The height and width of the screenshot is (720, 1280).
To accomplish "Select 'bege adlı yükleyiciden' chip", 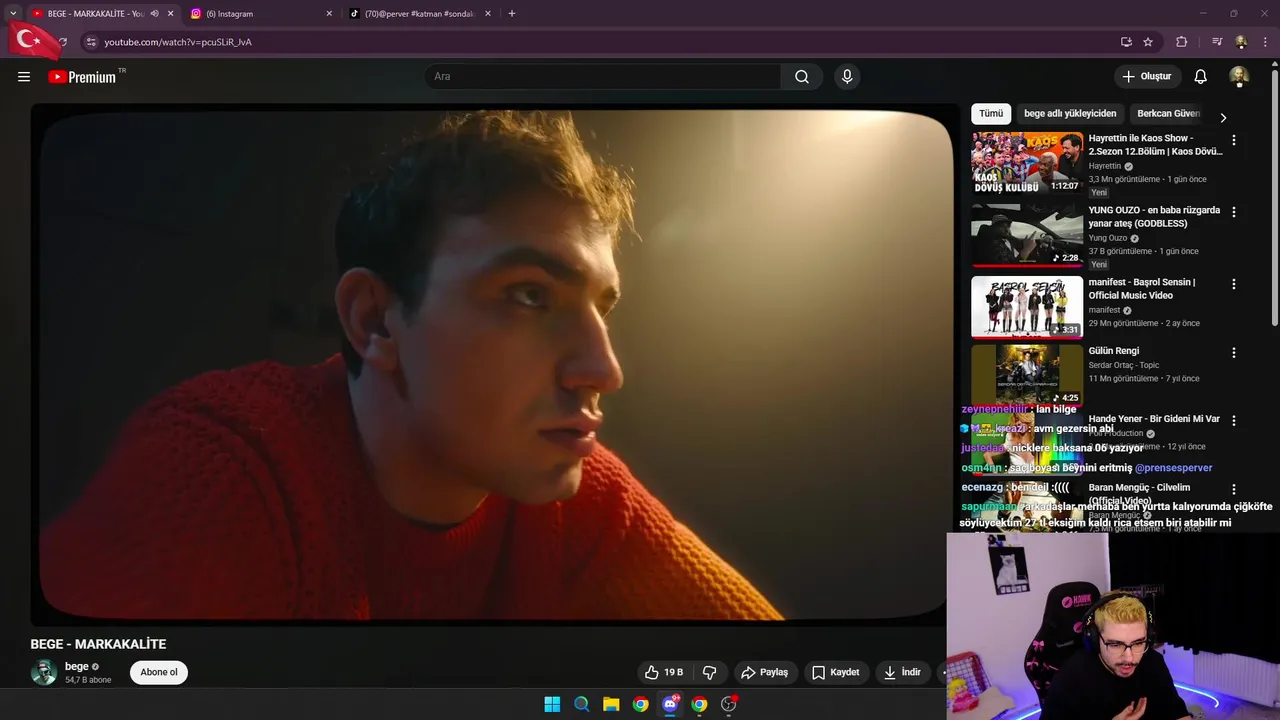I will pyautogui.click(x=1070, y=114).
